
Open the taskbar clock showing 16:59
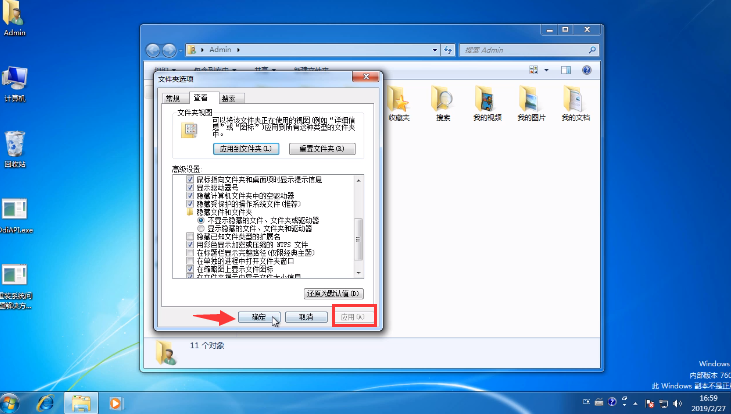click(x=708, y=403)
